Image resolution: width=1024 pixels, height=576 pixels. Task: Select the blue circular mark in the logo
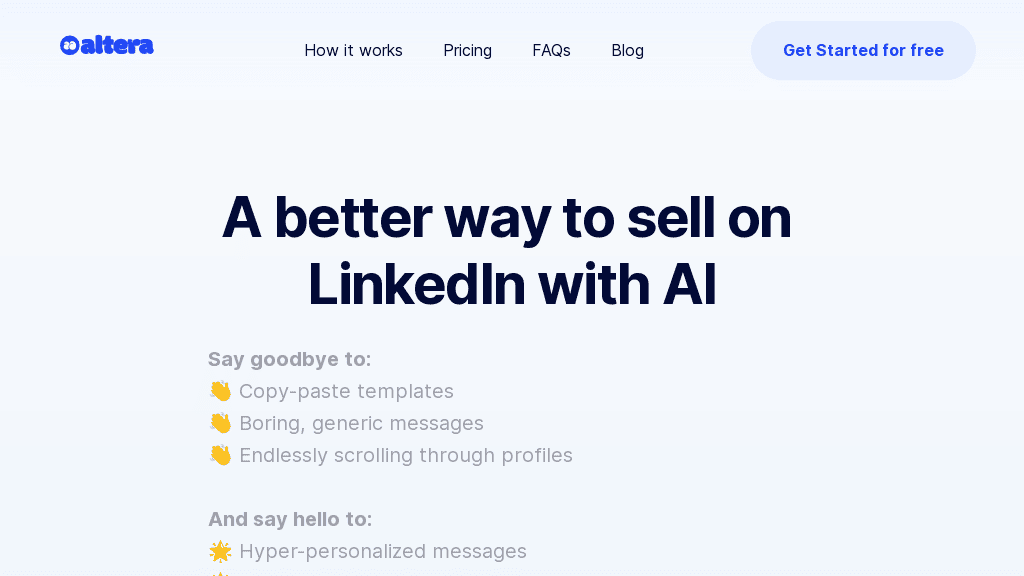(69, 44)
